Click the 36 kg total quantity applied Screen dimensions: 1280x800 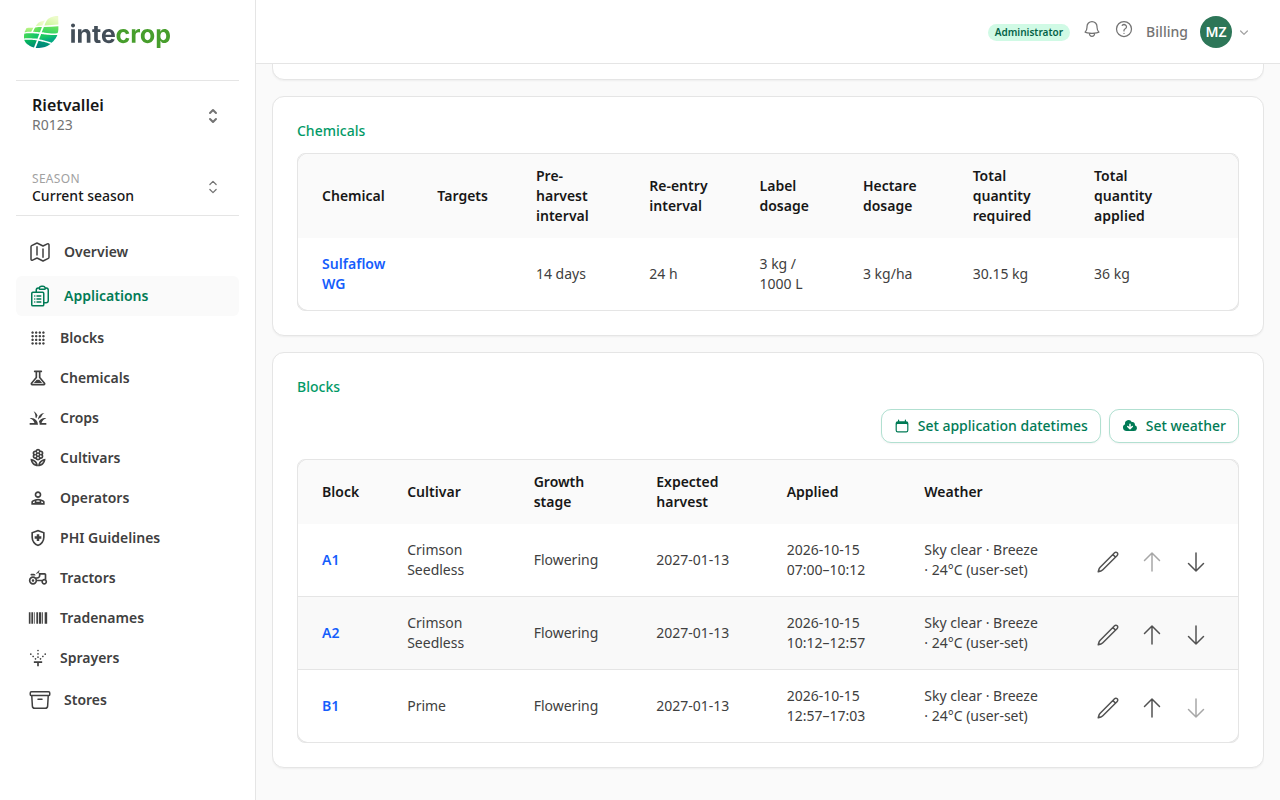point(1112,274)
